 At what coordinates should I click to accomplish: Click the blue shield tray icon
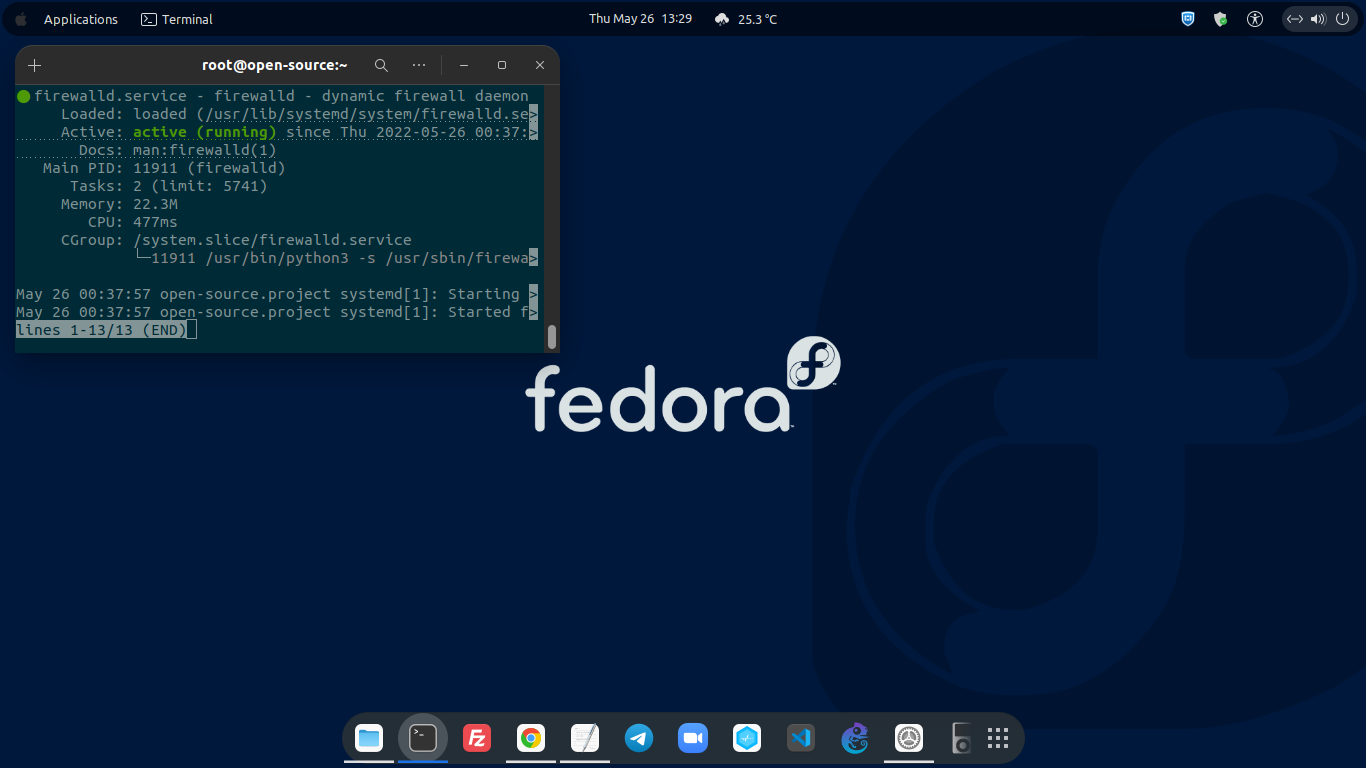(1188, 19)
